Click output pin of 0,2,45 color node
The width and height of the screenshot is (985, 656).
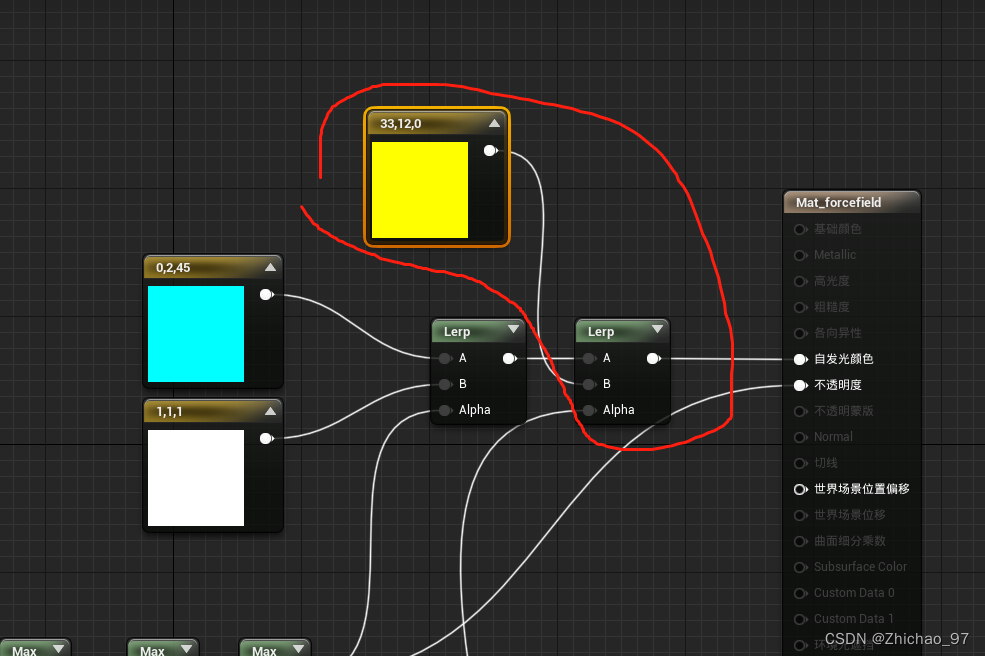coord(266,294)
